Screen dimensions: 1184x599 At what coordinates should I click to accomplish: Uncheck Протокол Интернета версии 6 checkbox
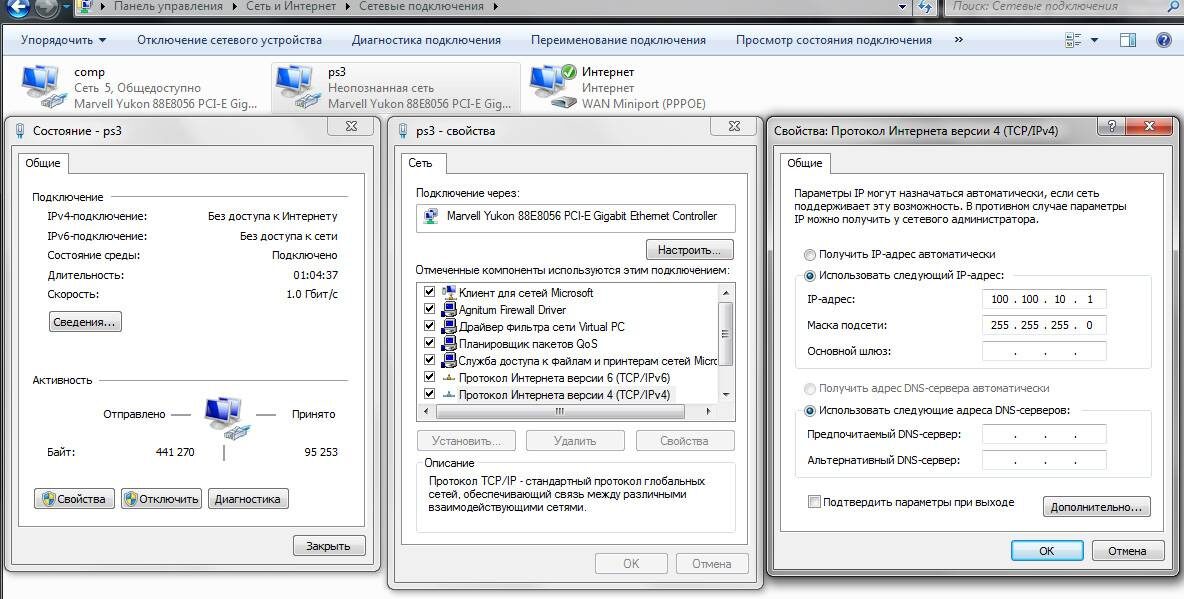(430, 376)
